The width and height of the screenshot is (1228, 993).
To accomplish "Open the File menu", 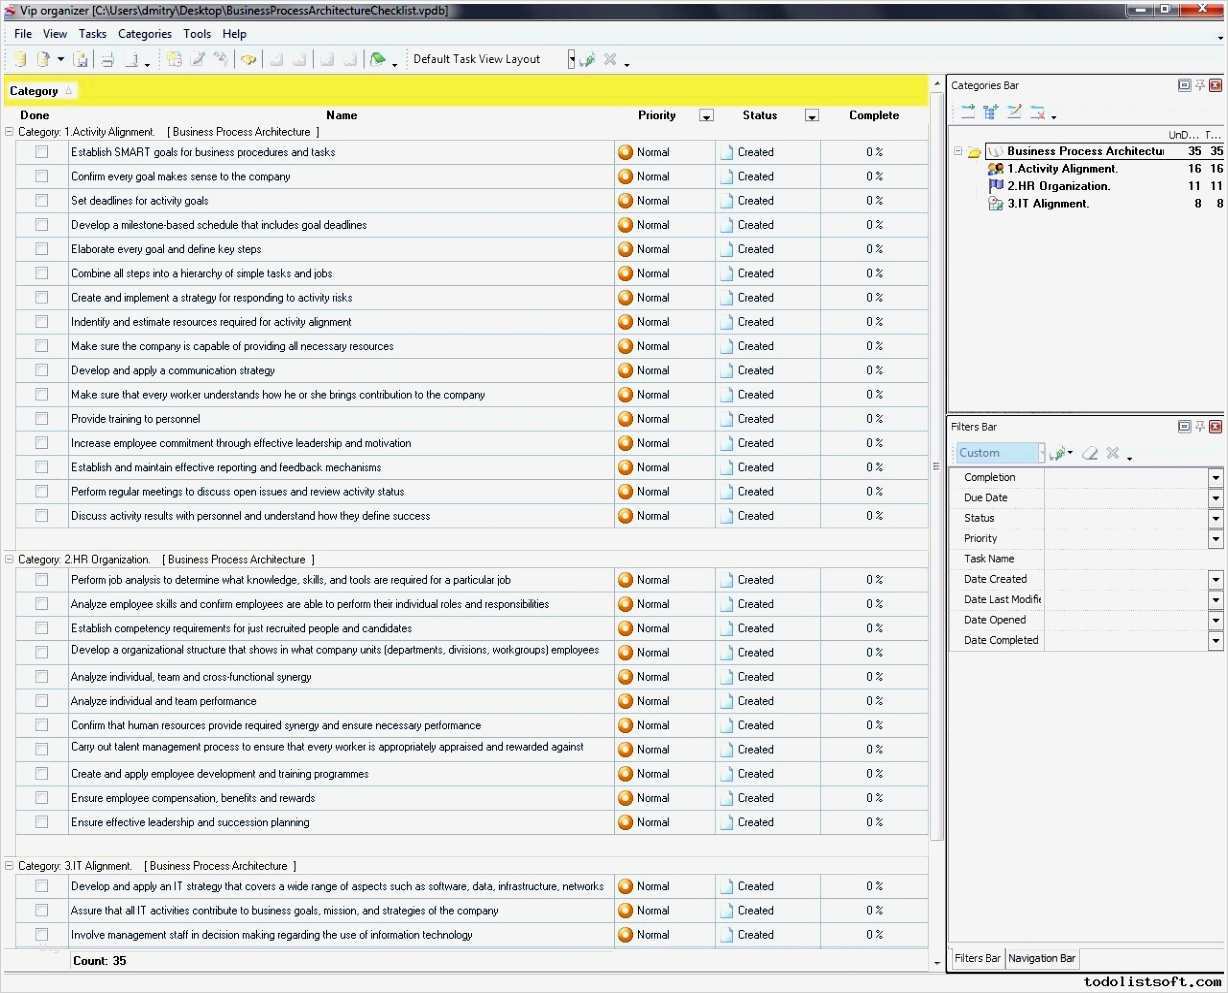I will click(x=23, y=34).
